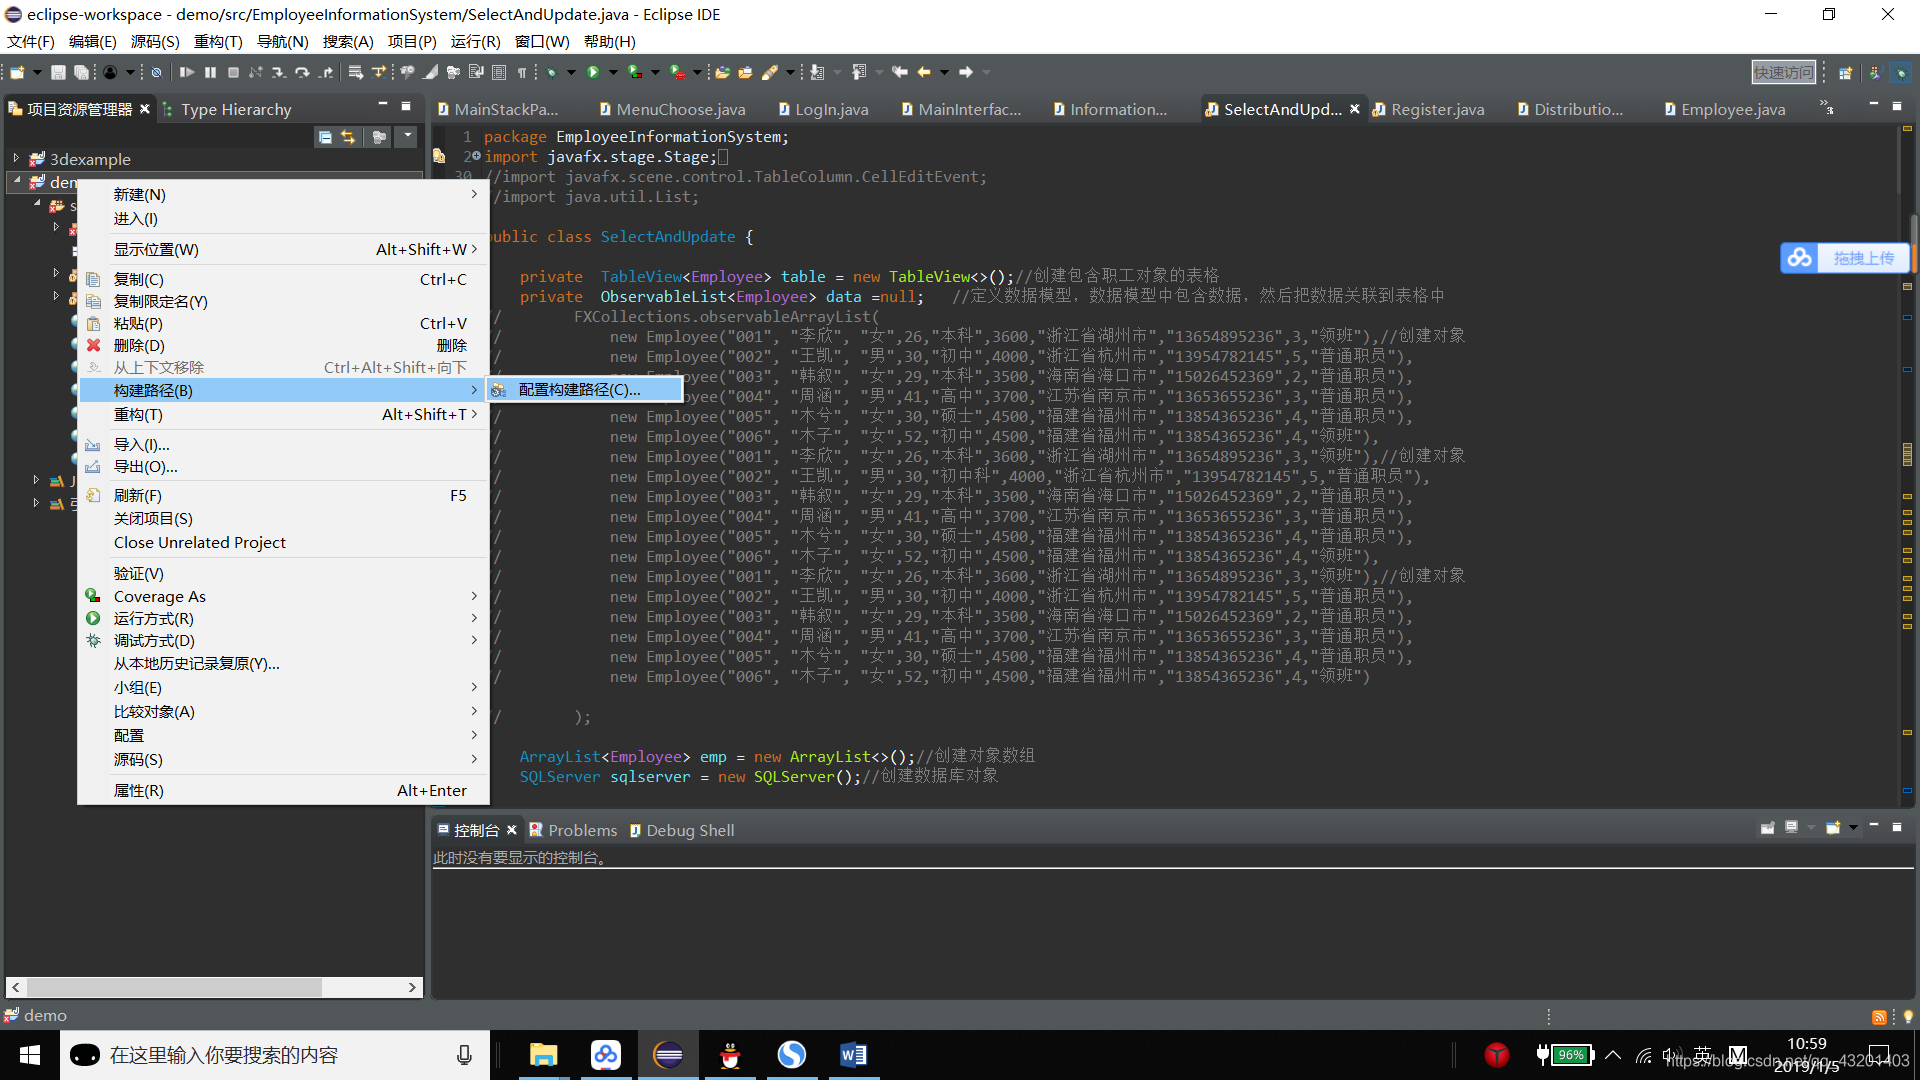Viewport: 1920px width, 1080px height.
Task: Switch to the Java EE perspective icon
Action: 1874,72
